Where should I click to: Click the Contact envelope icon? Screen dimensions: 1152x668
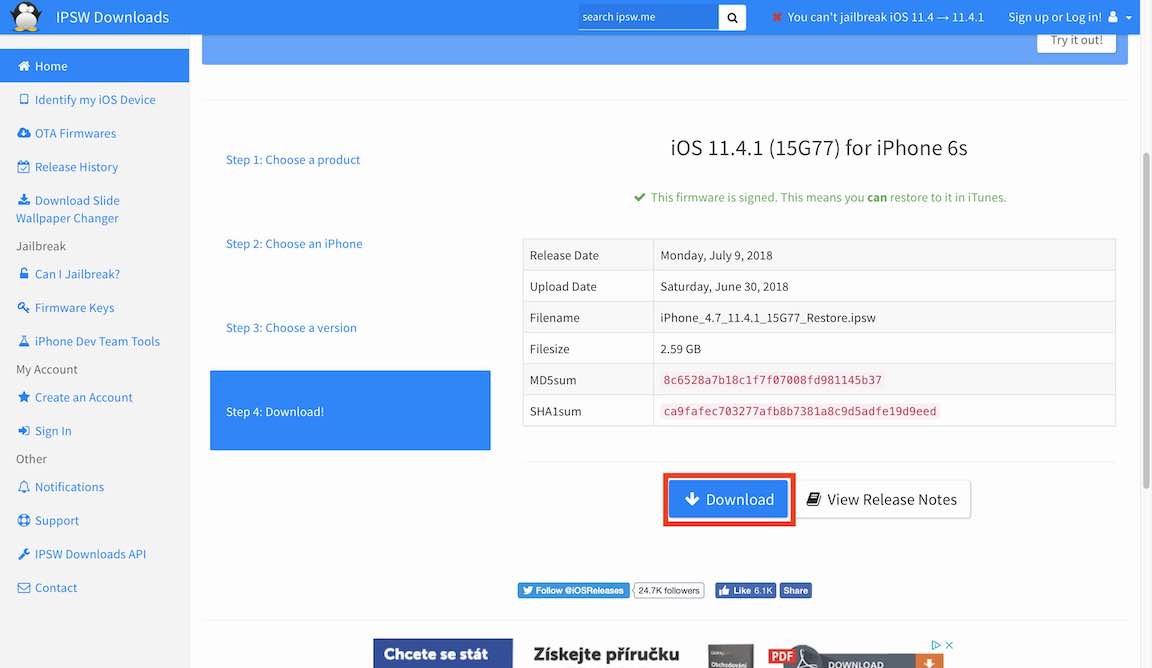[24, 588]
